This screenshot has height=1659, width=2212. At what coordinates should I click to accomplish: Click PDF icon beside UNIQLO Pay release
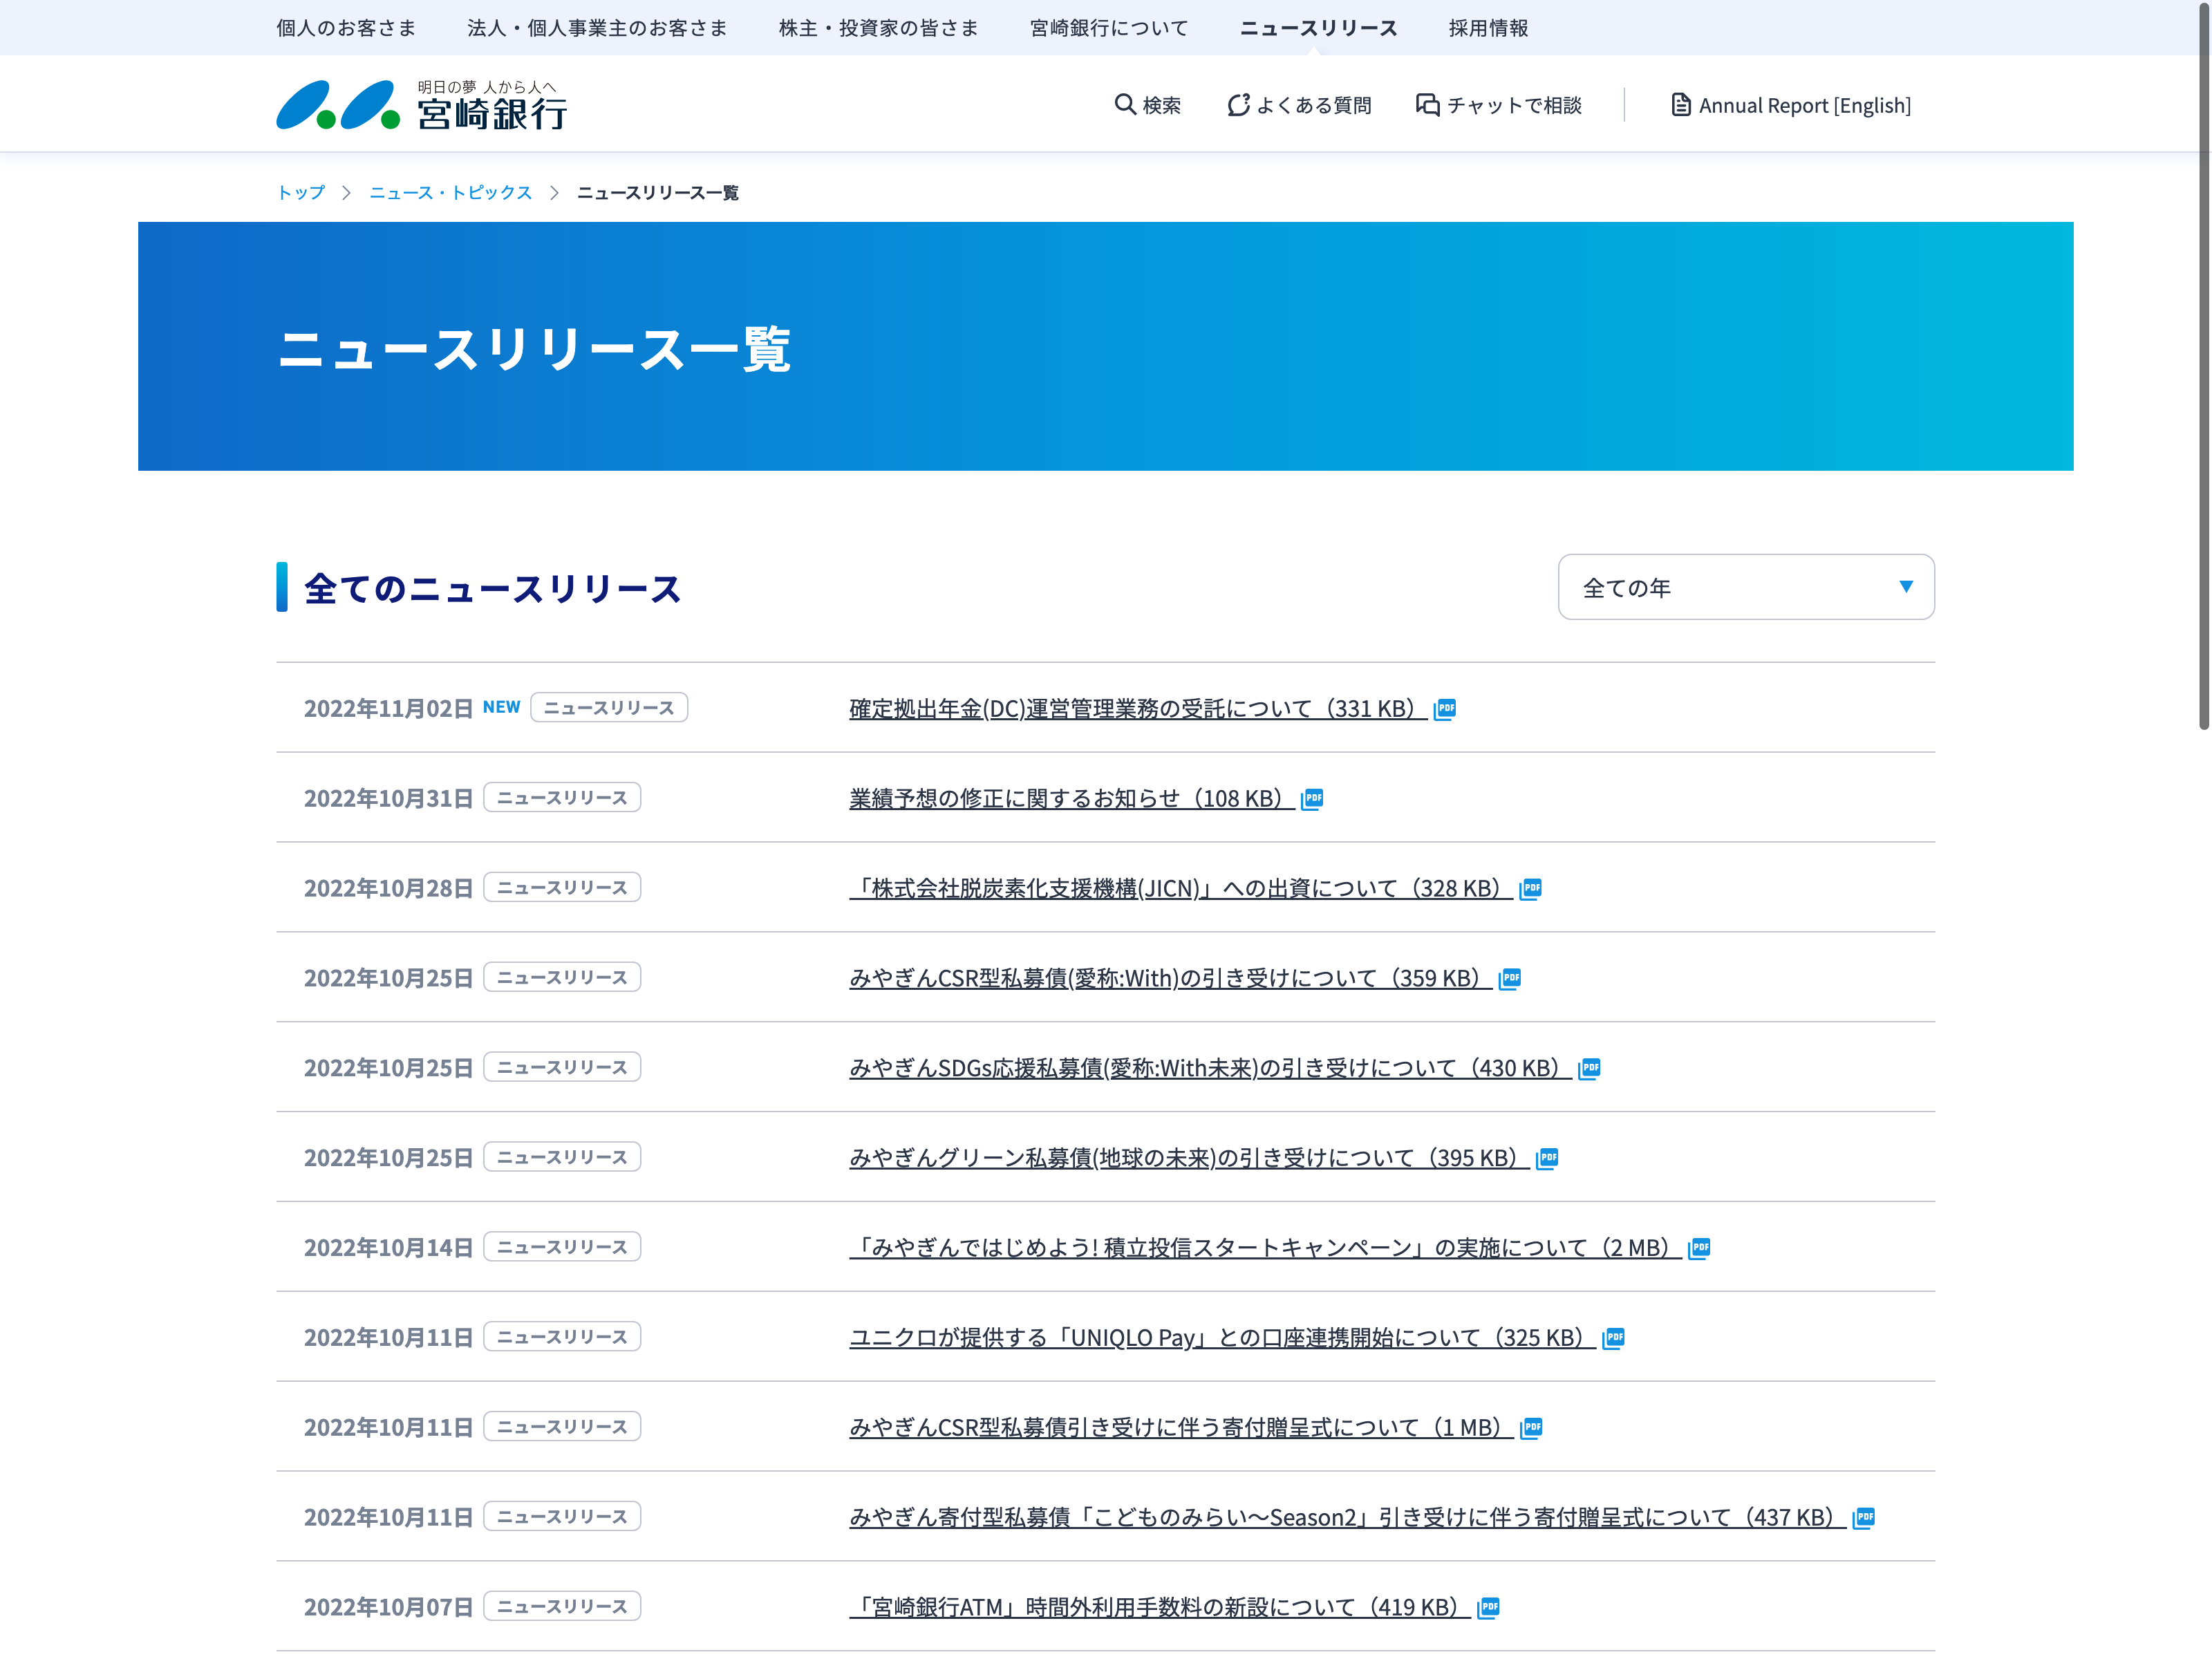[x=1613, y=1338]
